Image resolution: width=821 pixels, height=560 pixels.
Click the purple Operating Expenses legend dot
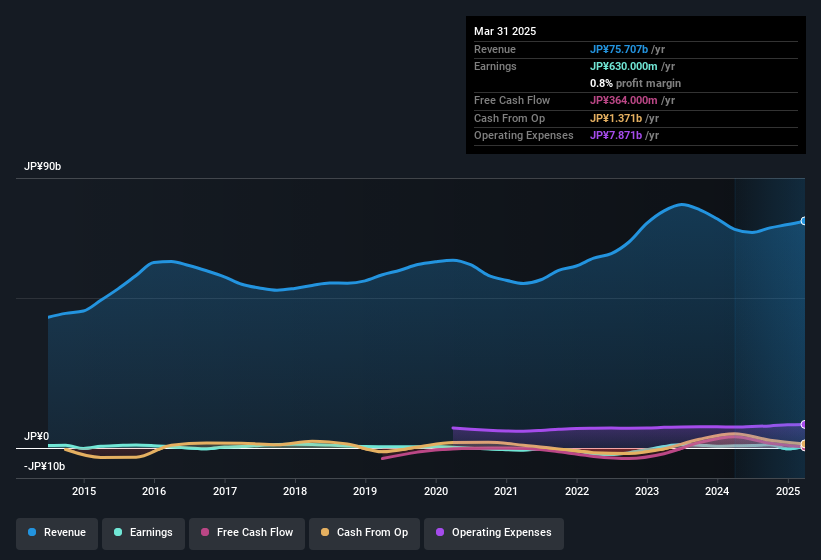440,532
